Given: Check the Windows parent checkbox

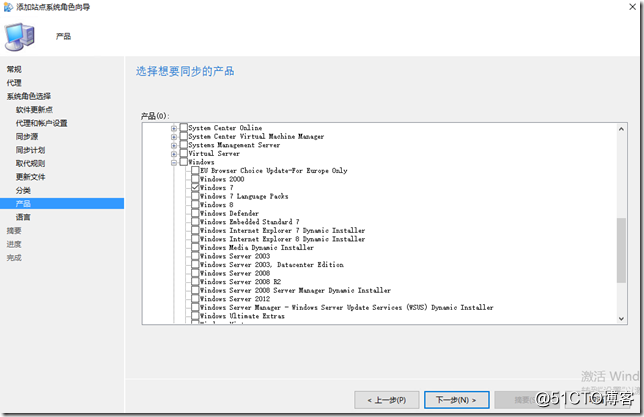Looking at the screenshot, I should pos(184,162).
